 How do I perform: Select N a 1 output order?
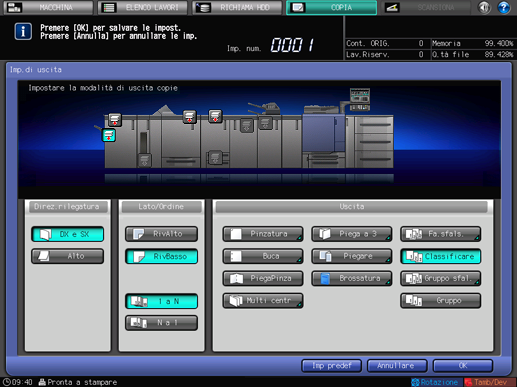click(x=161, y=323)
